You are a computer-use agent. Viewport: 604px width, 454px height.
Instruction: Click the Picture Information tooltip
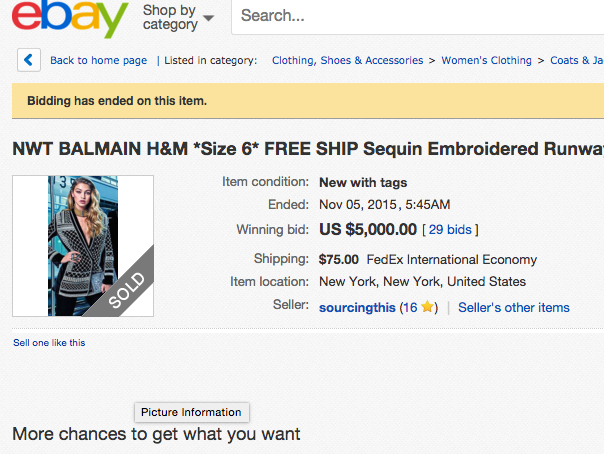(191, 412)
